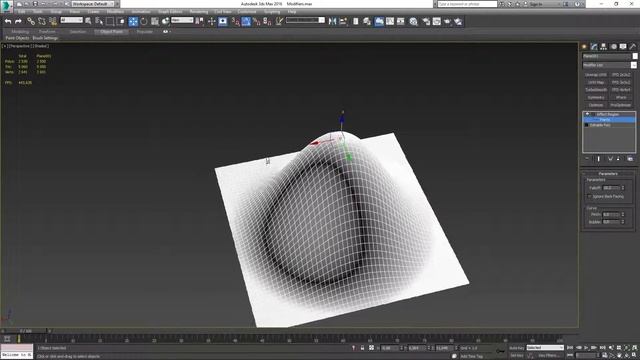Click the Redo arrow in main toolbar

pos(18,21)
